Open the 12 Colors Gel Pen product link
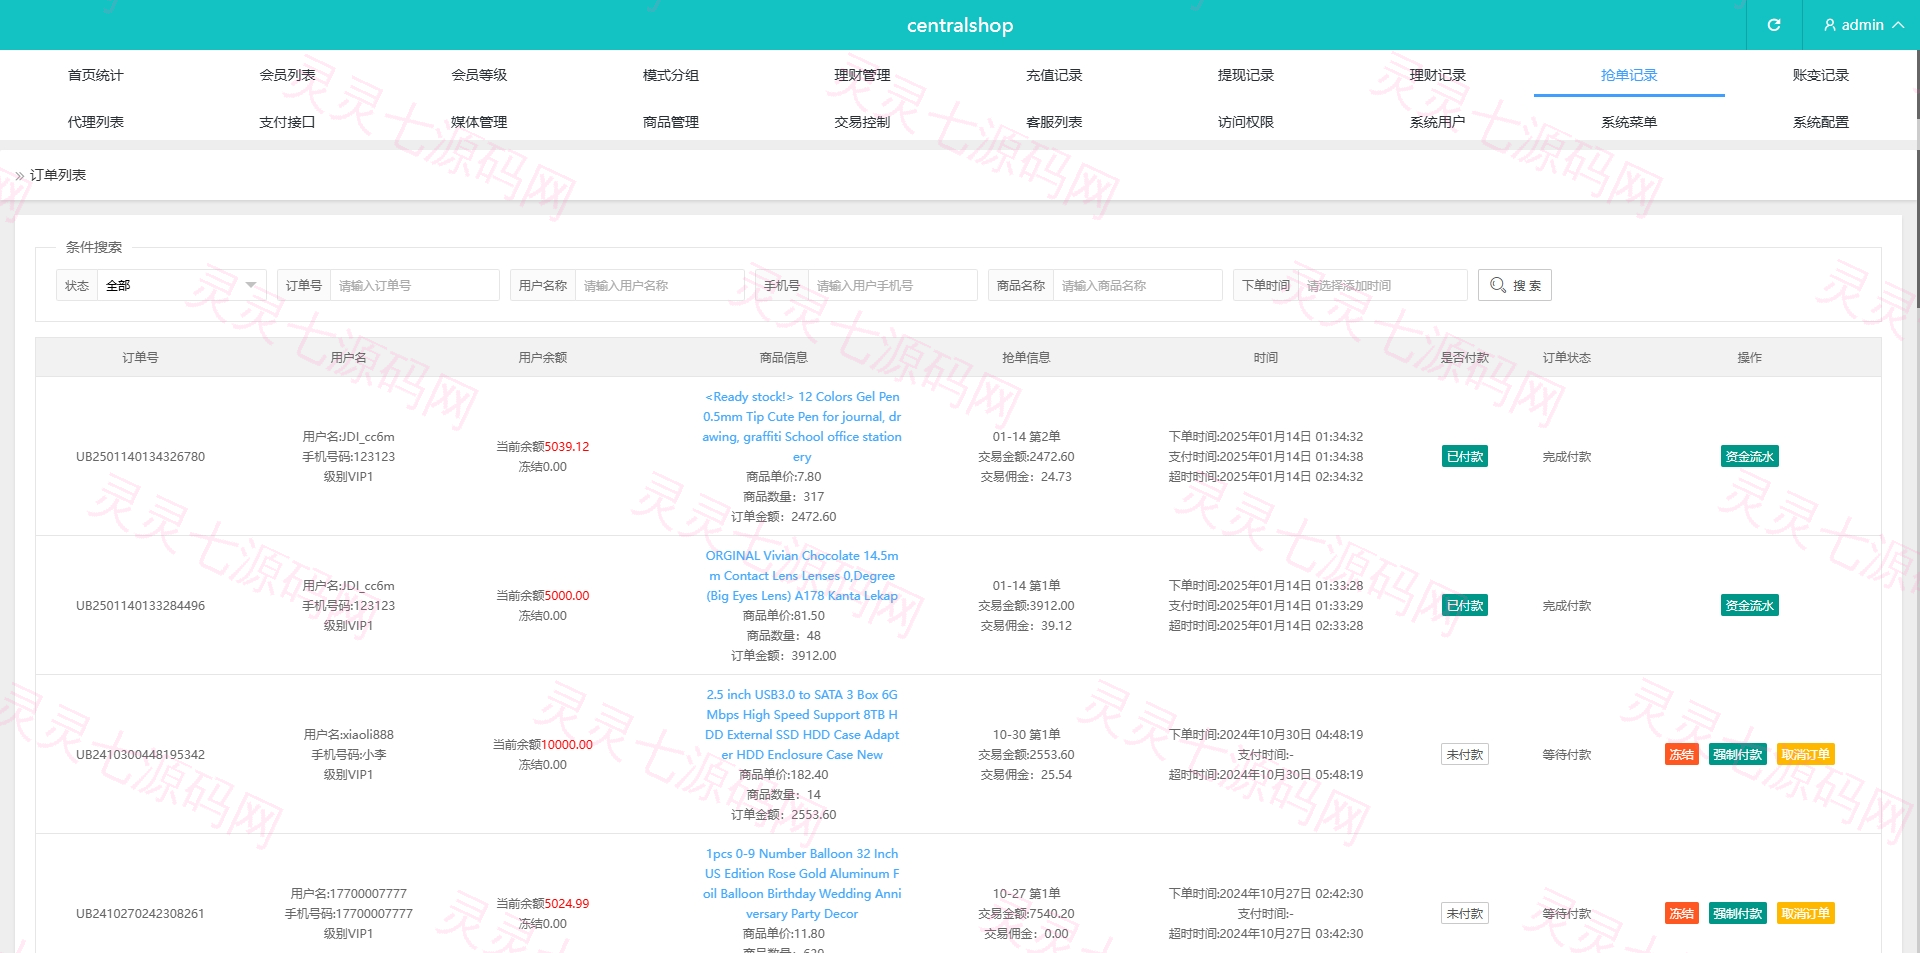This screenshot has height=953, width=1920. pos(802,427)
